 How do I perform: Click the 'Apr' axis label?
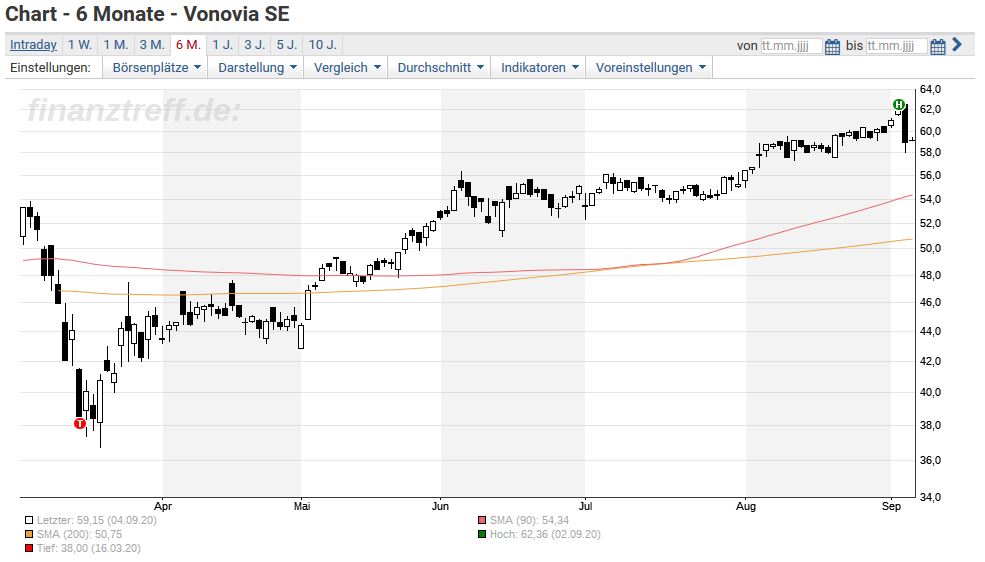[x=163, y=506]
